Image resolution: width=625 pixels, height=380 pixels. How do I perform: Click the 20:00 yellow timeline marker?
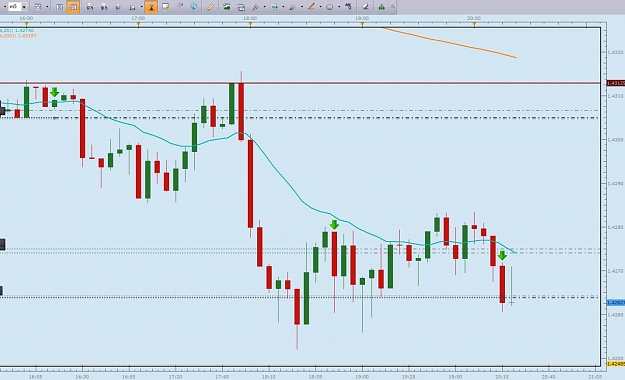tap(474, 24)
